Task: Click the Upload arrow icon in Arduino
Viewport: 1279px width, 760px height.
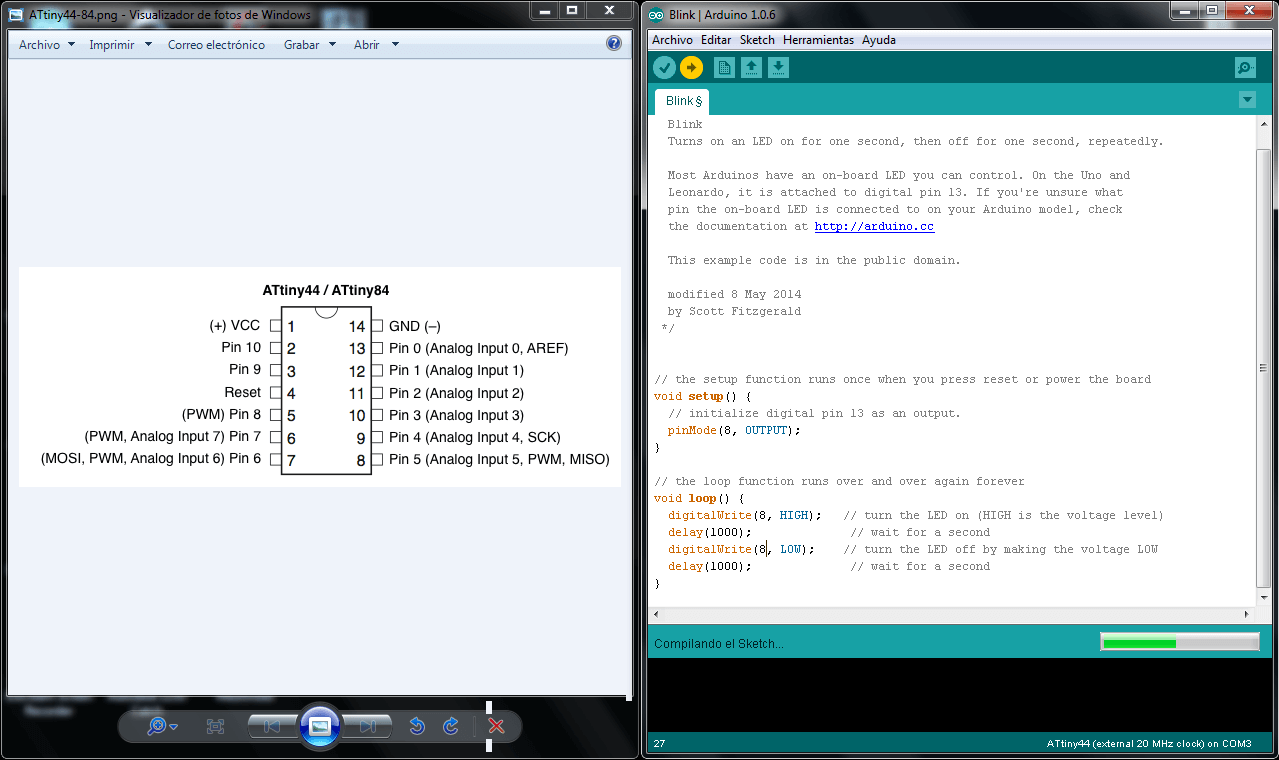Action: tap(691, 68)
